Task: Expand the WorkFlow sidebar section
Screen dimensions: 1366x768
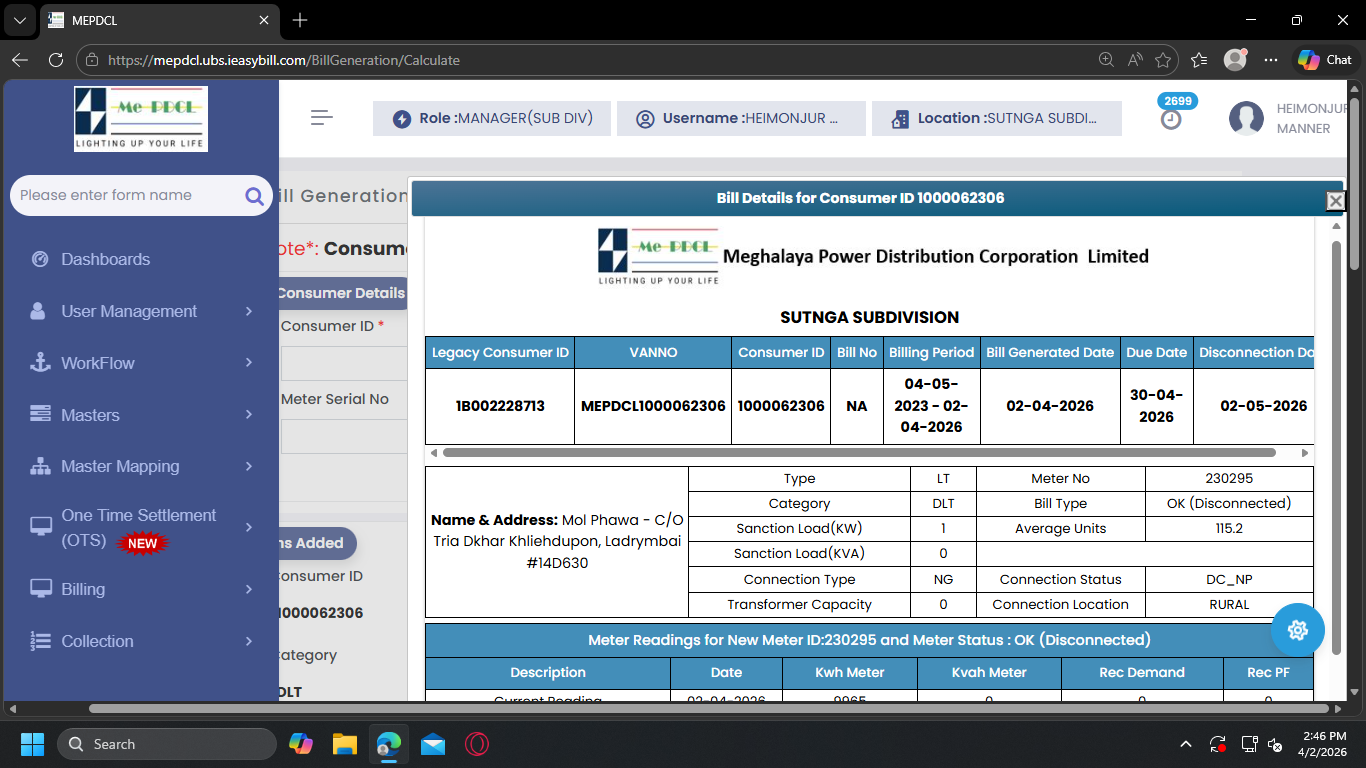Action: (98, 363)
